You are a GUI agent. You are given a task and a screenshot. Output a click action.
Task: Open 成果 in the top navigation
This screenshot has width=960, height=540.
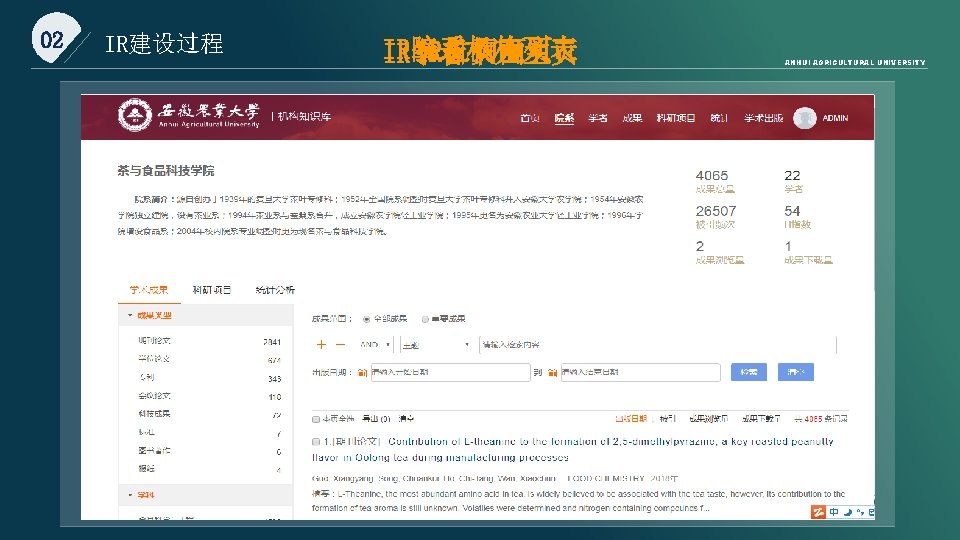632,118
